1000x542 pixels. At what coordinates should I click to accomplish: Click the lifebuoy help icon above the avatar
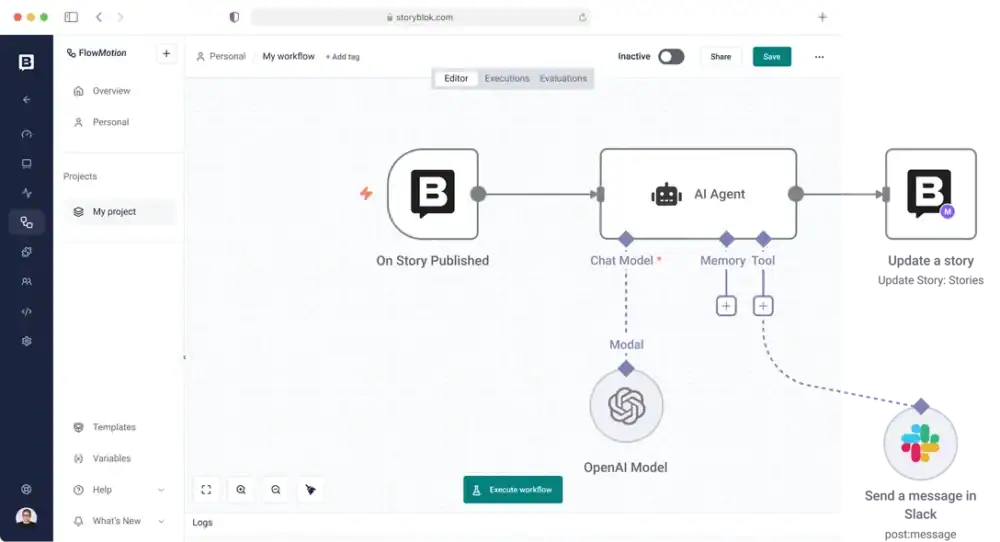(26, 489)
